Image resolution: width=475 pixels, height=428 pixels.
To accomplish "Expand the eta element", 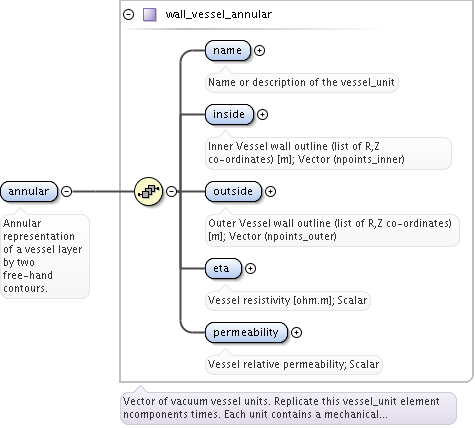I will [x=250, y=268].
